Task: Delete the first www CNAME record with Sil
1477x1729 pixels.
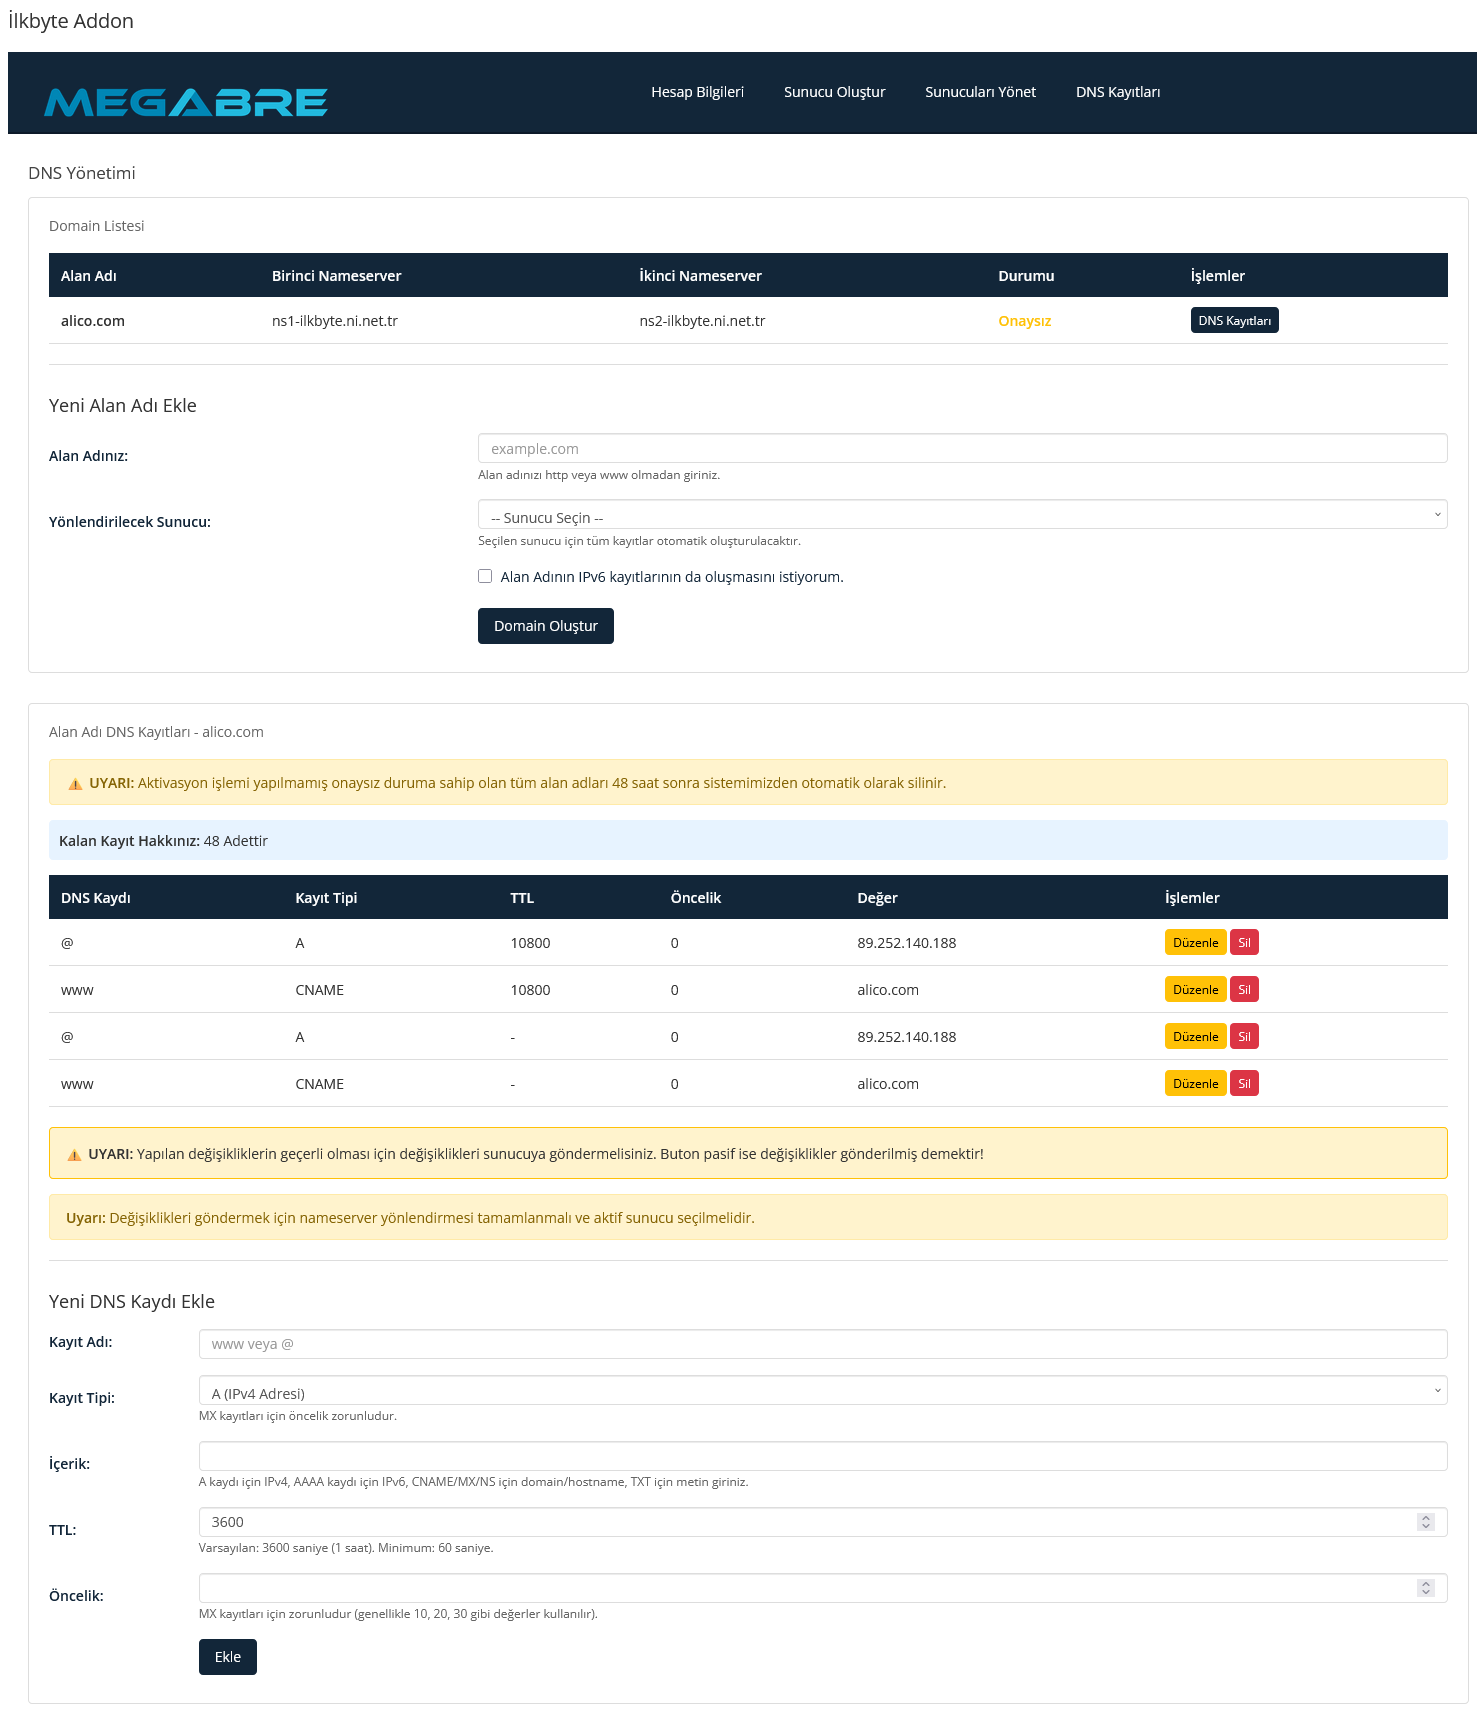Action: [x=1244, y=990]
